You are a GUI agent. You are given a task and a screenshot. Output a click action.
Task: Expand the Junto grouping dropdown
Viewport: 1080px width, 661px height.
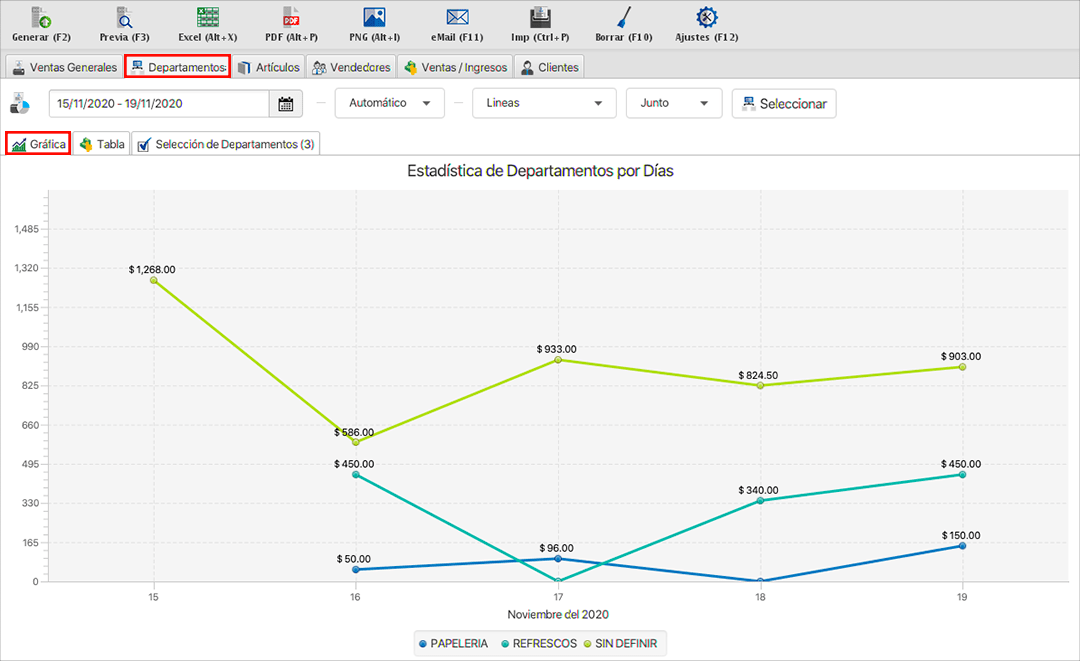(x=673, y=103)
